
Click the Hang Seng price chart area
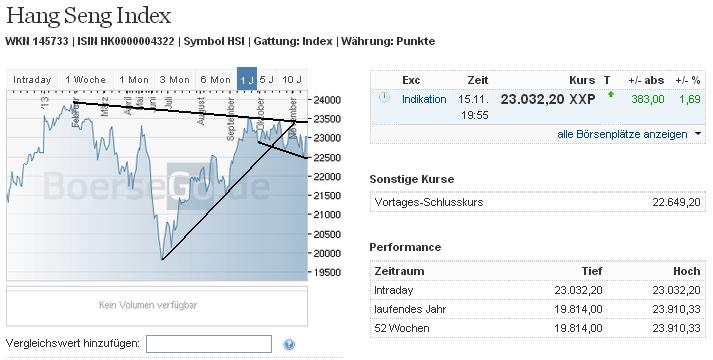[x=157, y=185]
